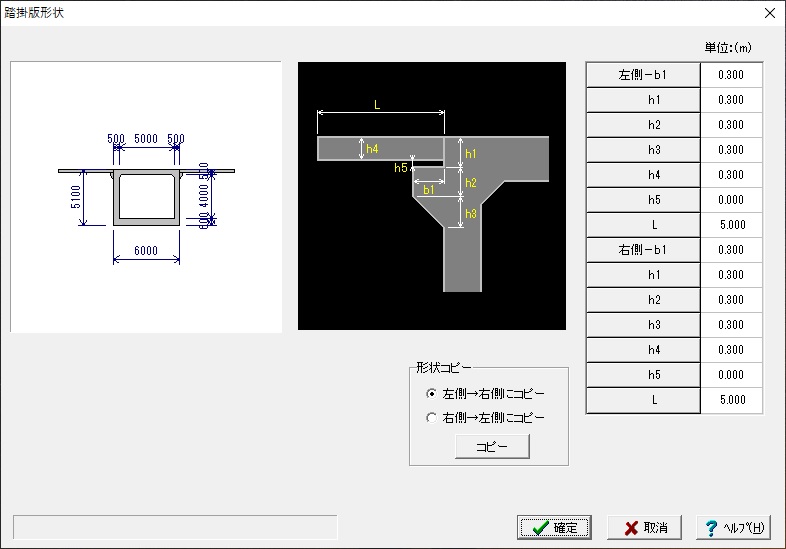Open help with ヘルプ(H) button
The image size is (786, 549).
pyautogui.click(x=733, y=527)
